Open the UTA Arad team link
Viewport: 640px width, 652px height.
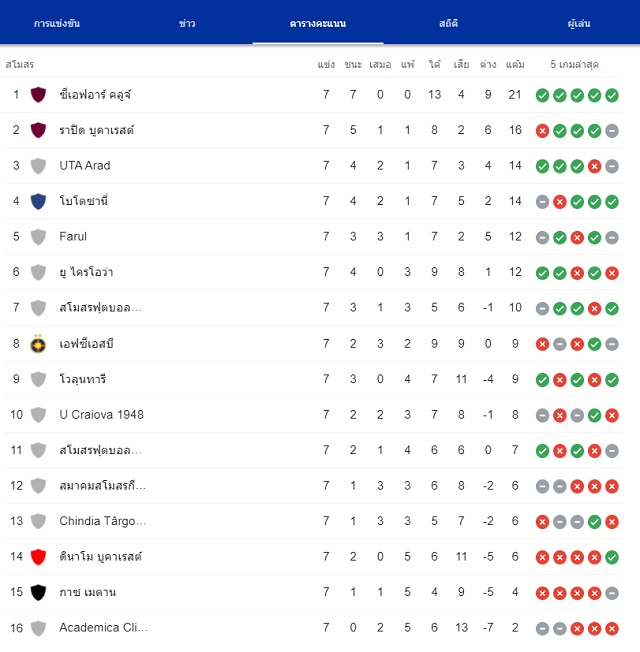coord(85,165)
